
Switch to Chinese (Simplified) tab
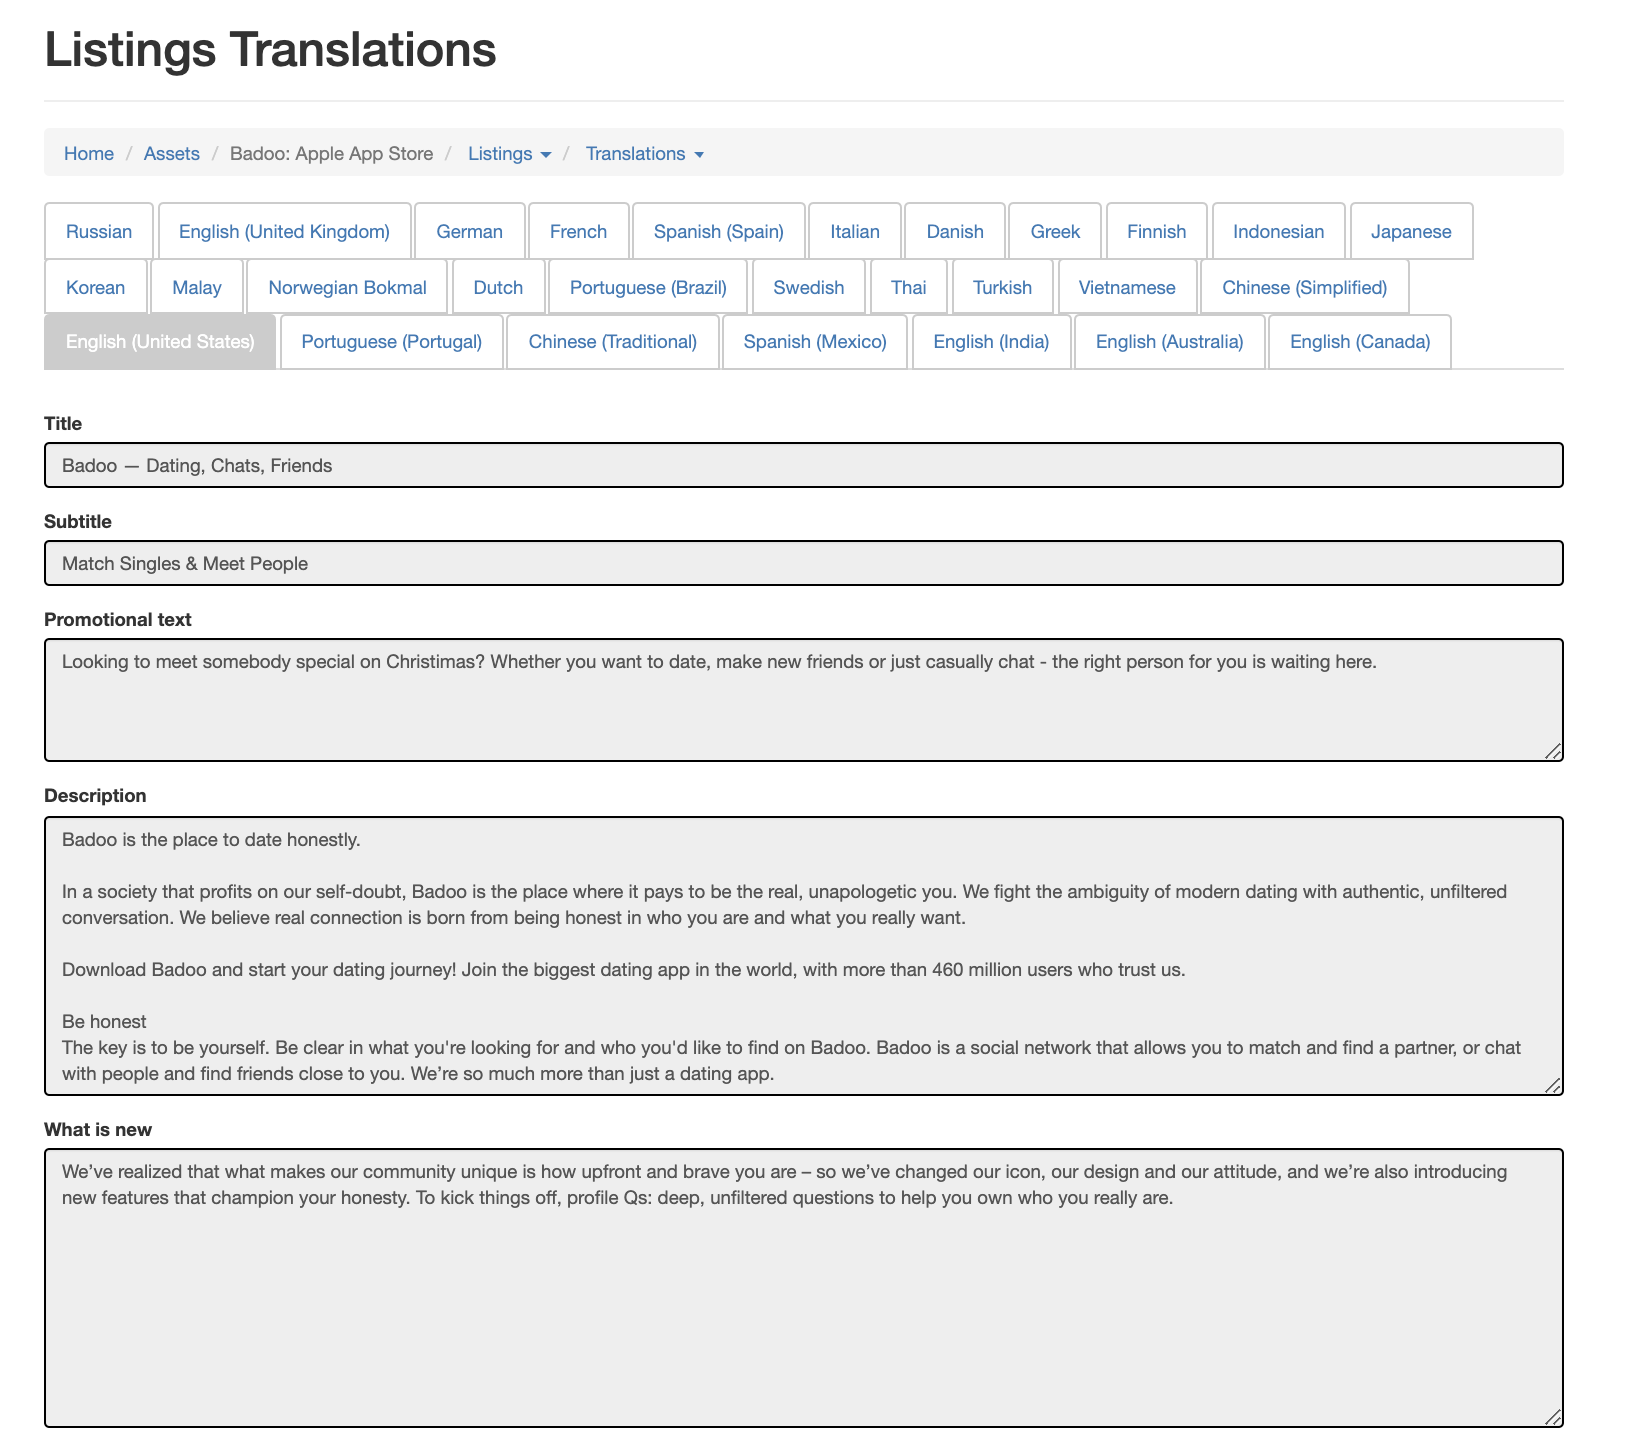[x=1305, y=287]
